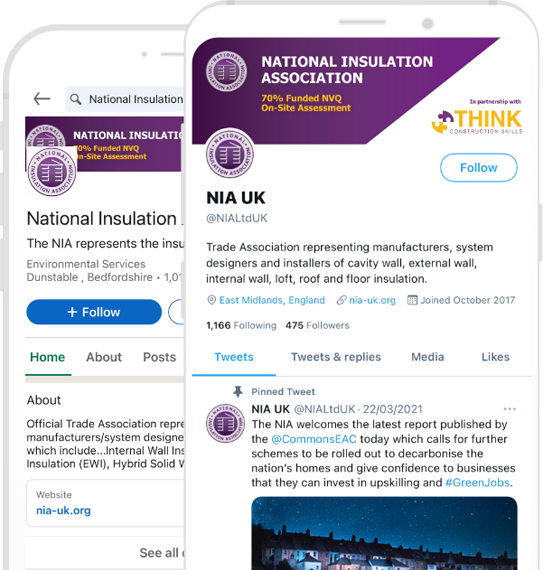Click the National Insulation search field
543x570 pixels.
tap(125, 99)
